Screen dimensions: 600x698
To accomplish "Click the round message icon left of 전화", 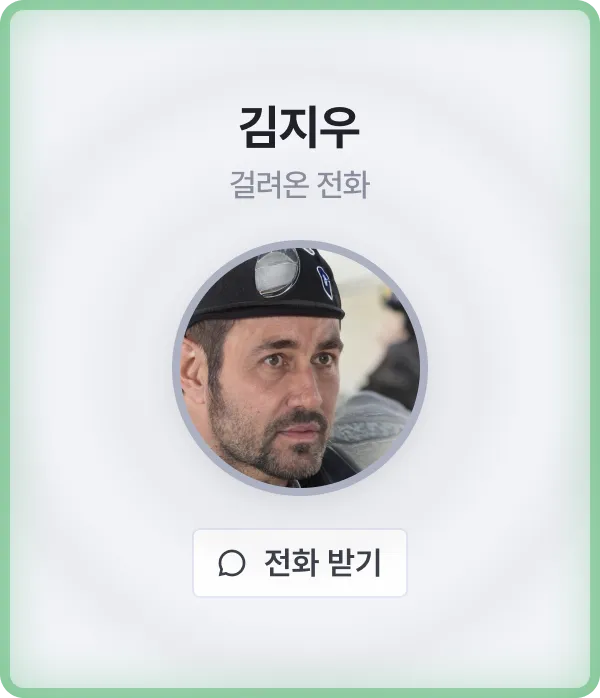I will click(x=231, y=563).
